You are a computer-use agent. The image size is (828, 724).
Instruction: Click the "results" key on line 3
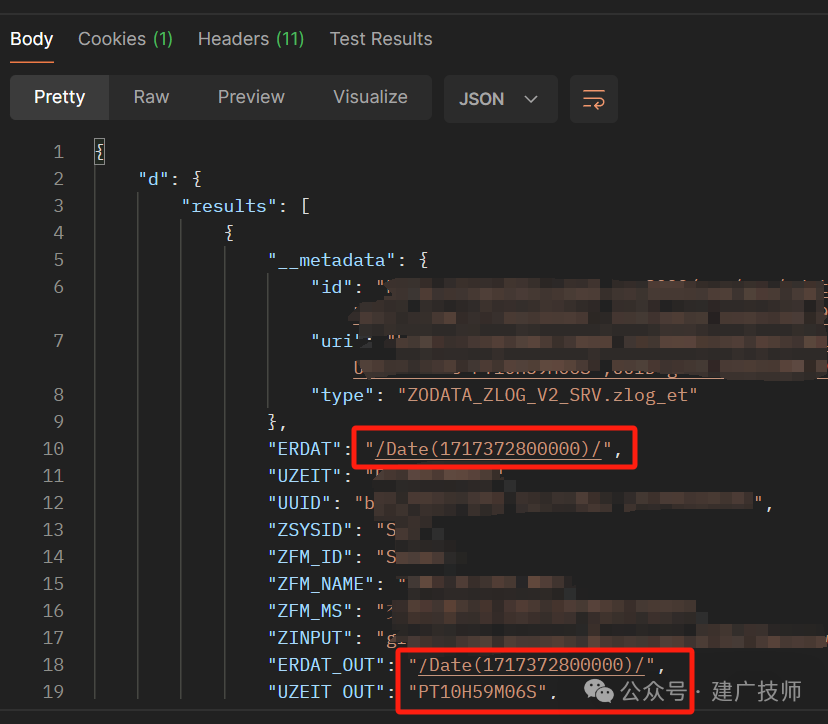229,206
